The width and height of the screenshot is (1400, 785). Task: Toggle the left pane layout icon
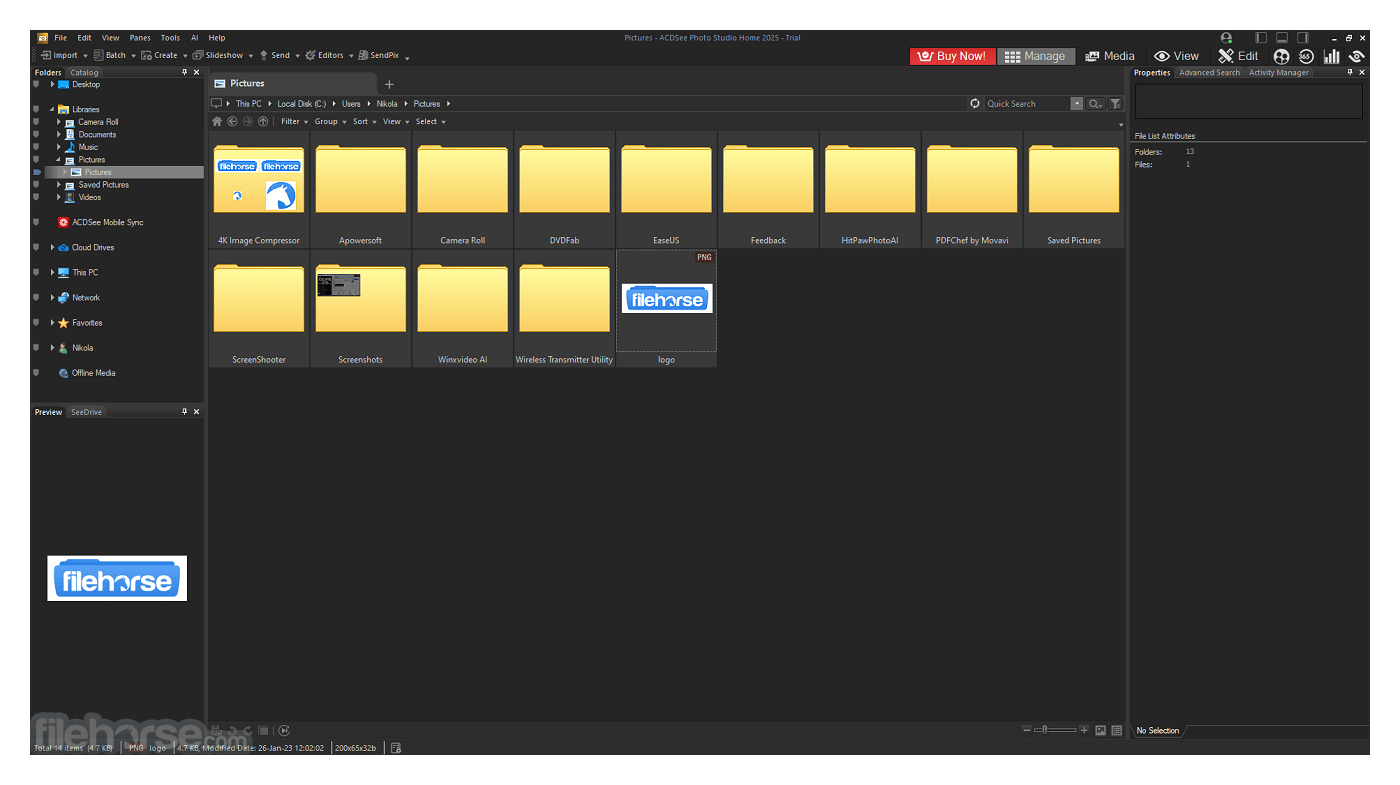(1261, 38)
